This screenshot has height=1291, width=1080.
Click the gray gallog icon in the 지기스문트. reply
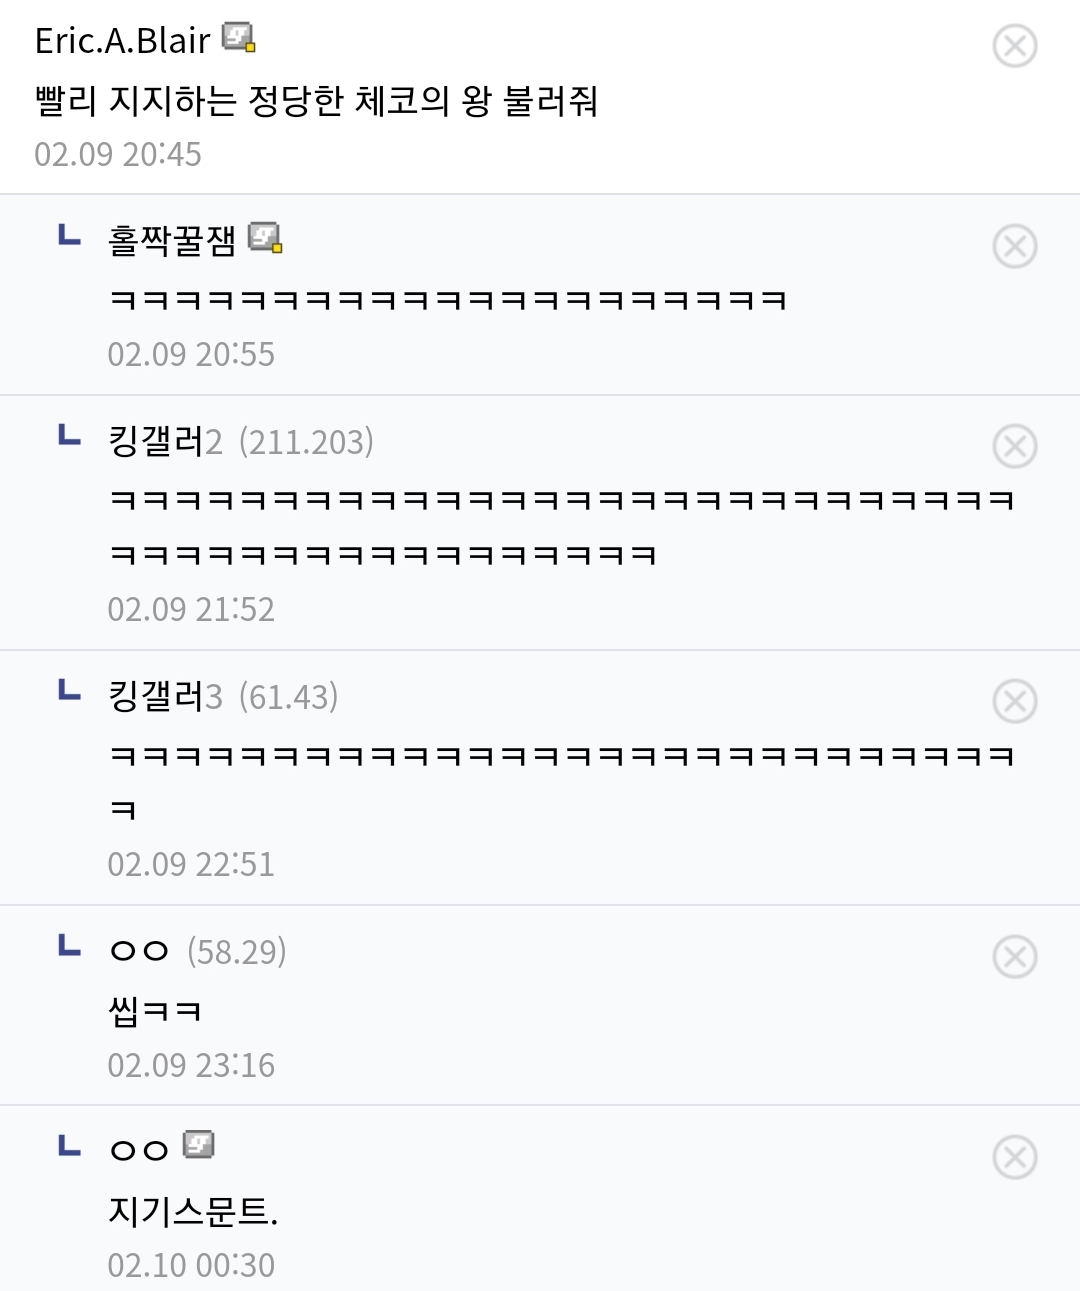tap(199, 1144)
